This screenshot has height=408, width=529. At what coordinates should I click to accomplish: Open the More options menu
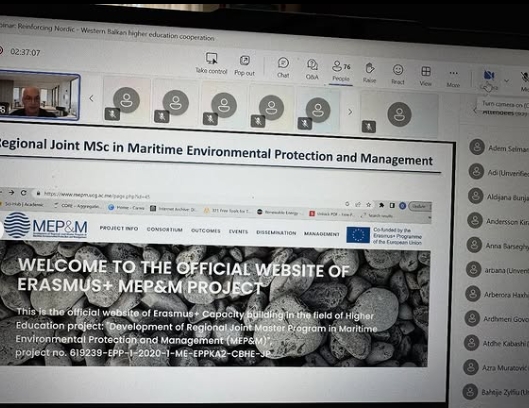(x=453, y=78)
